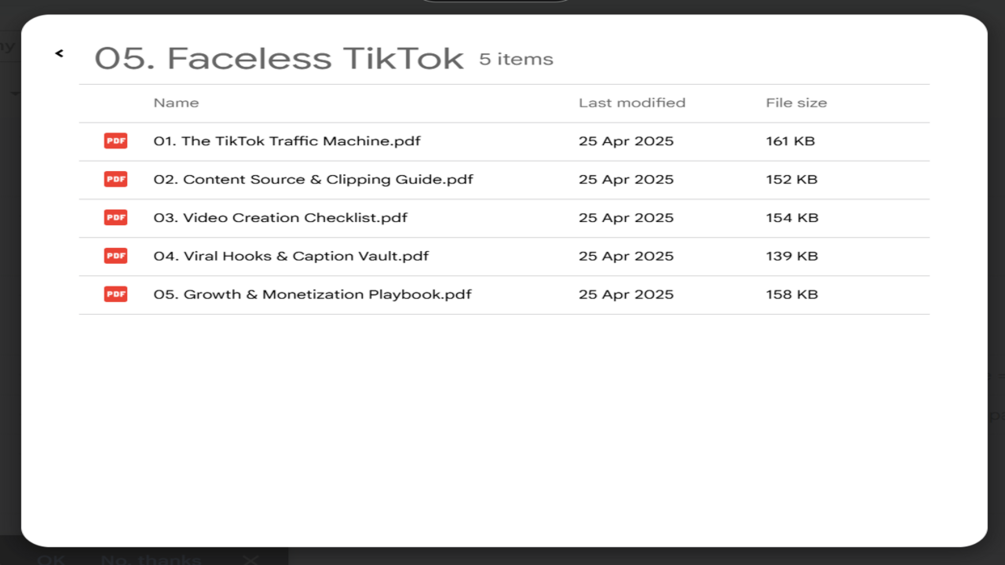Click PDF icon for Video Creation Checklist
1005x565 pixels.
coord(116,218)
